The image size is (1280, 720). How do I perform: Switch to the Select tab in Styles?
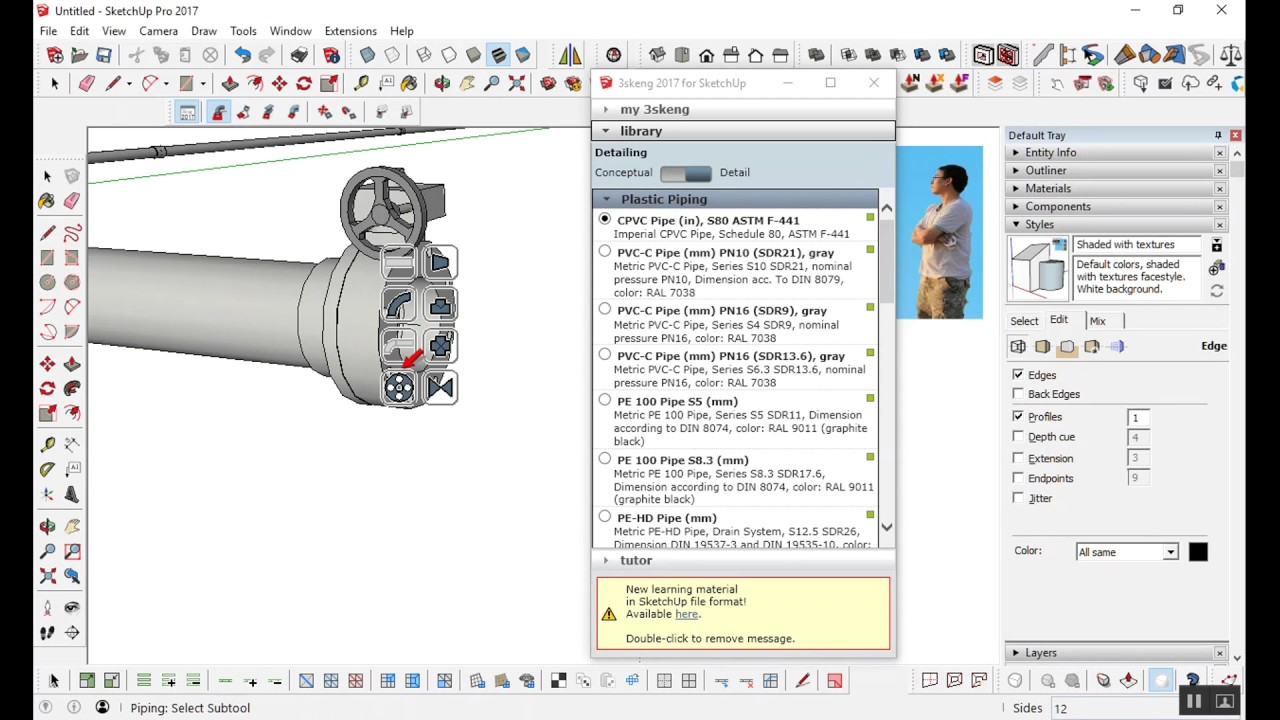[x=1024, y=321]
